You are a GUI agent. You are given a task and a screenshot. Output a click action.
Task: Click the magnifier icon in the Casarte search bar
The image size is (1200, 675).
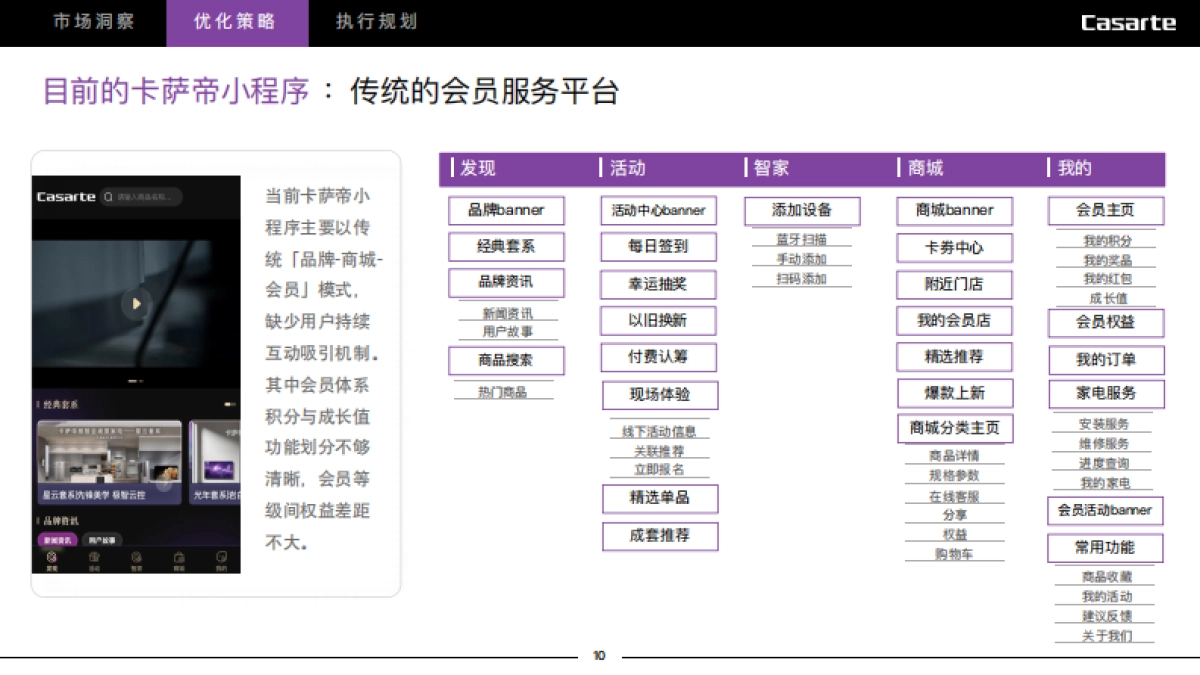[x=108, y=197]
